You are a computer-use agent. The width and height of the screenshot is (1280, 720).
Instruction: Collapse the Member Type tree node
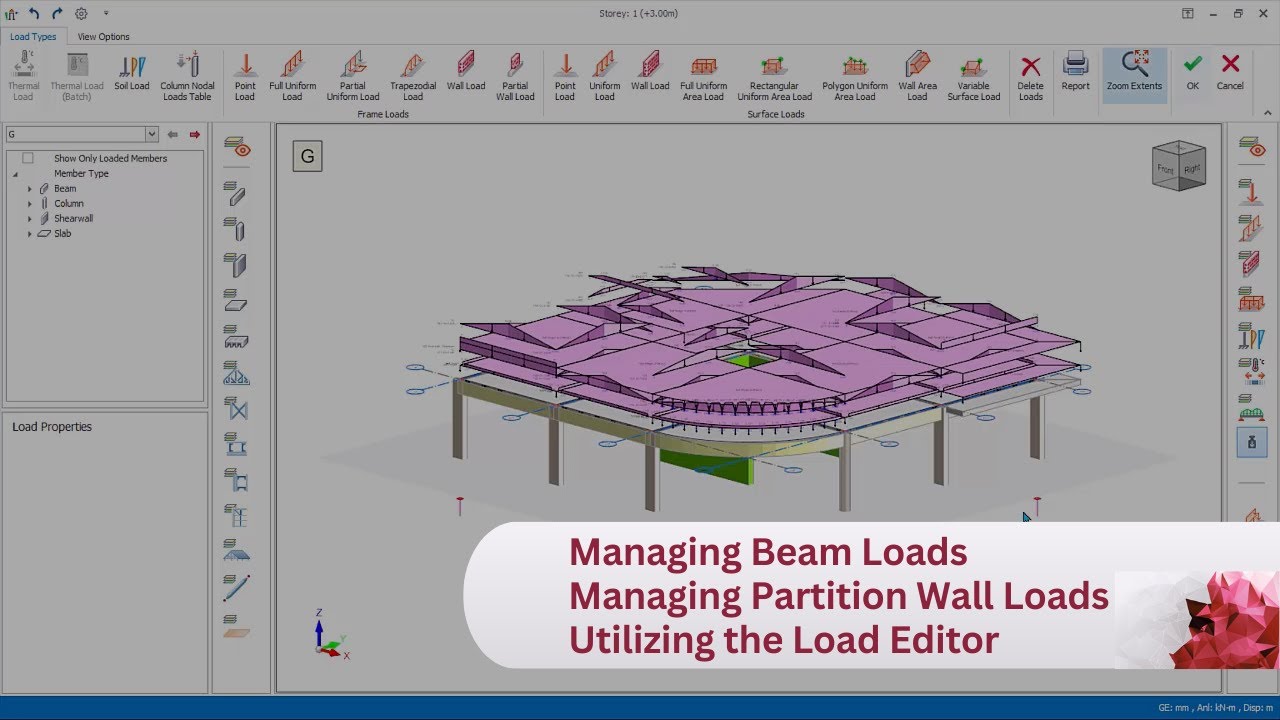tap(16, 174)
